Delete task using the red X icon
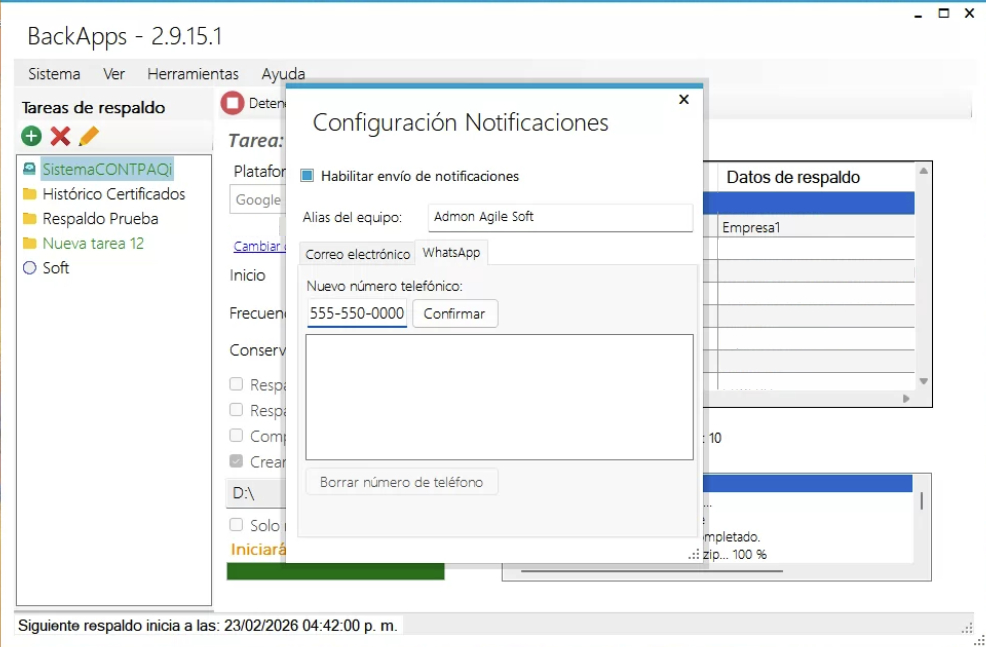The height and width of the screenshot is (647, 986). (x=60, y=136)
